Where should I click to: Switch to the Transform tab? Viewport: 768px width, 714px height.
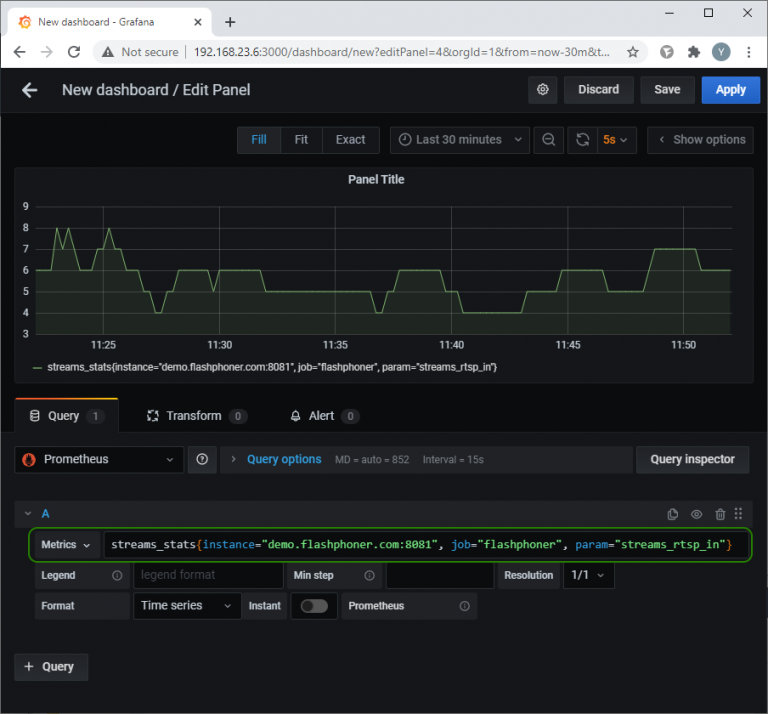point(194,416)
